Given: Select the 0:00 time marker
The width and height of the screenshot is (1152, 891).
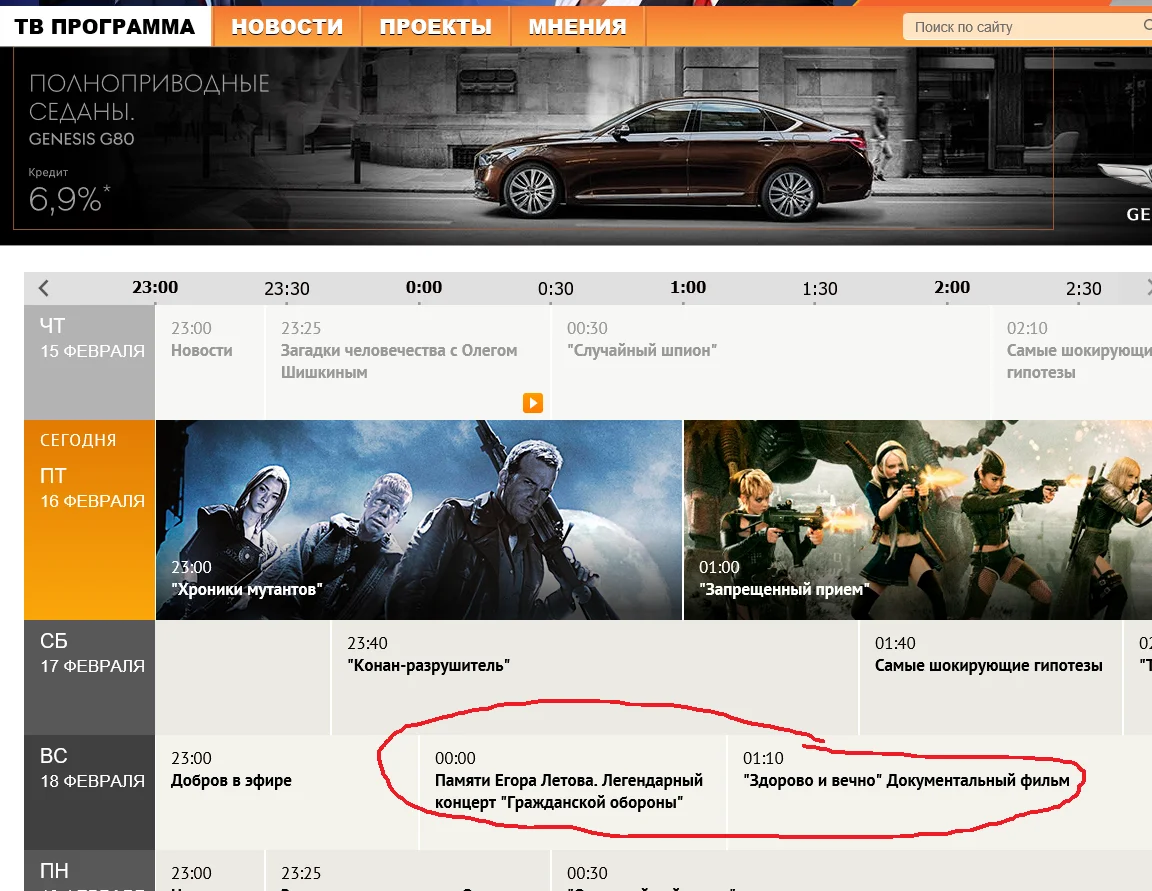Looking at the screenshot, I should click(x=424, y=287).
